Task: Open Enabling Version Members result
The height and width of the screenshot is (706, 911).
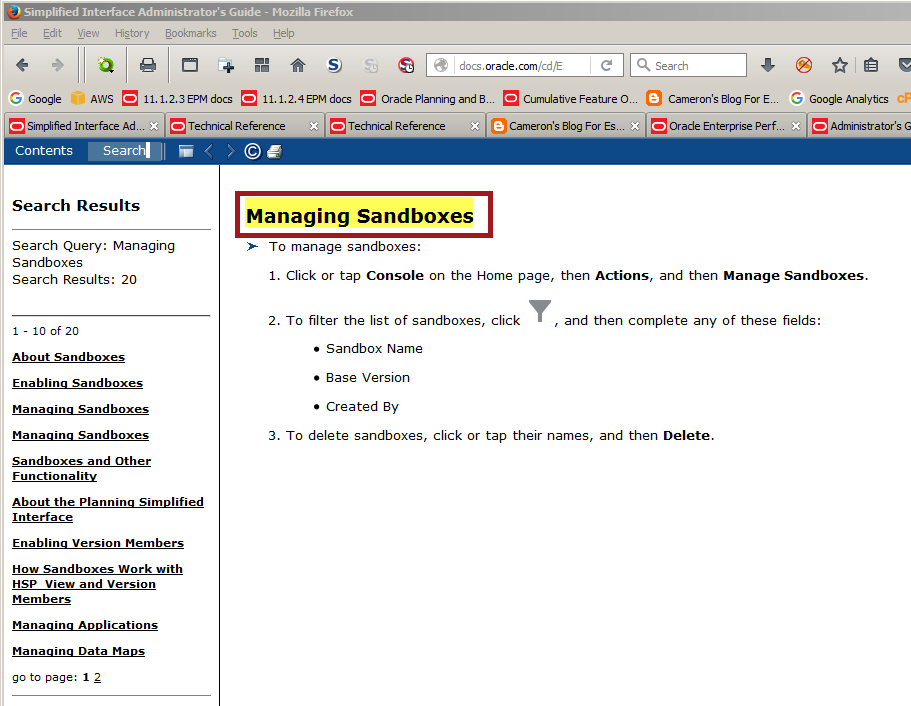Action: click(x=98, y=543)
